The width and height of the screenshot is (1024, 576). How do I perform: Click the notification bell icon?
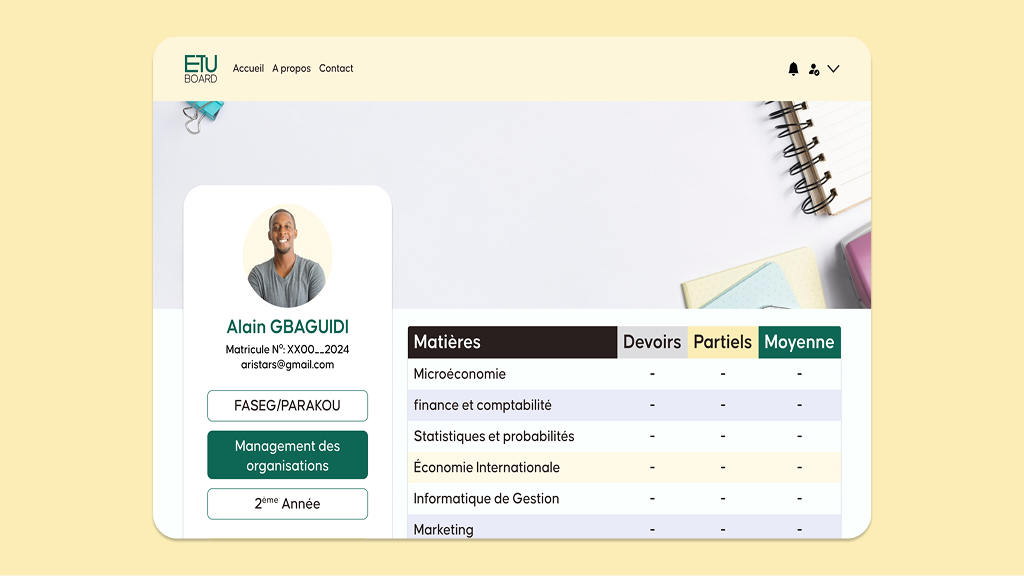[793, 69]
